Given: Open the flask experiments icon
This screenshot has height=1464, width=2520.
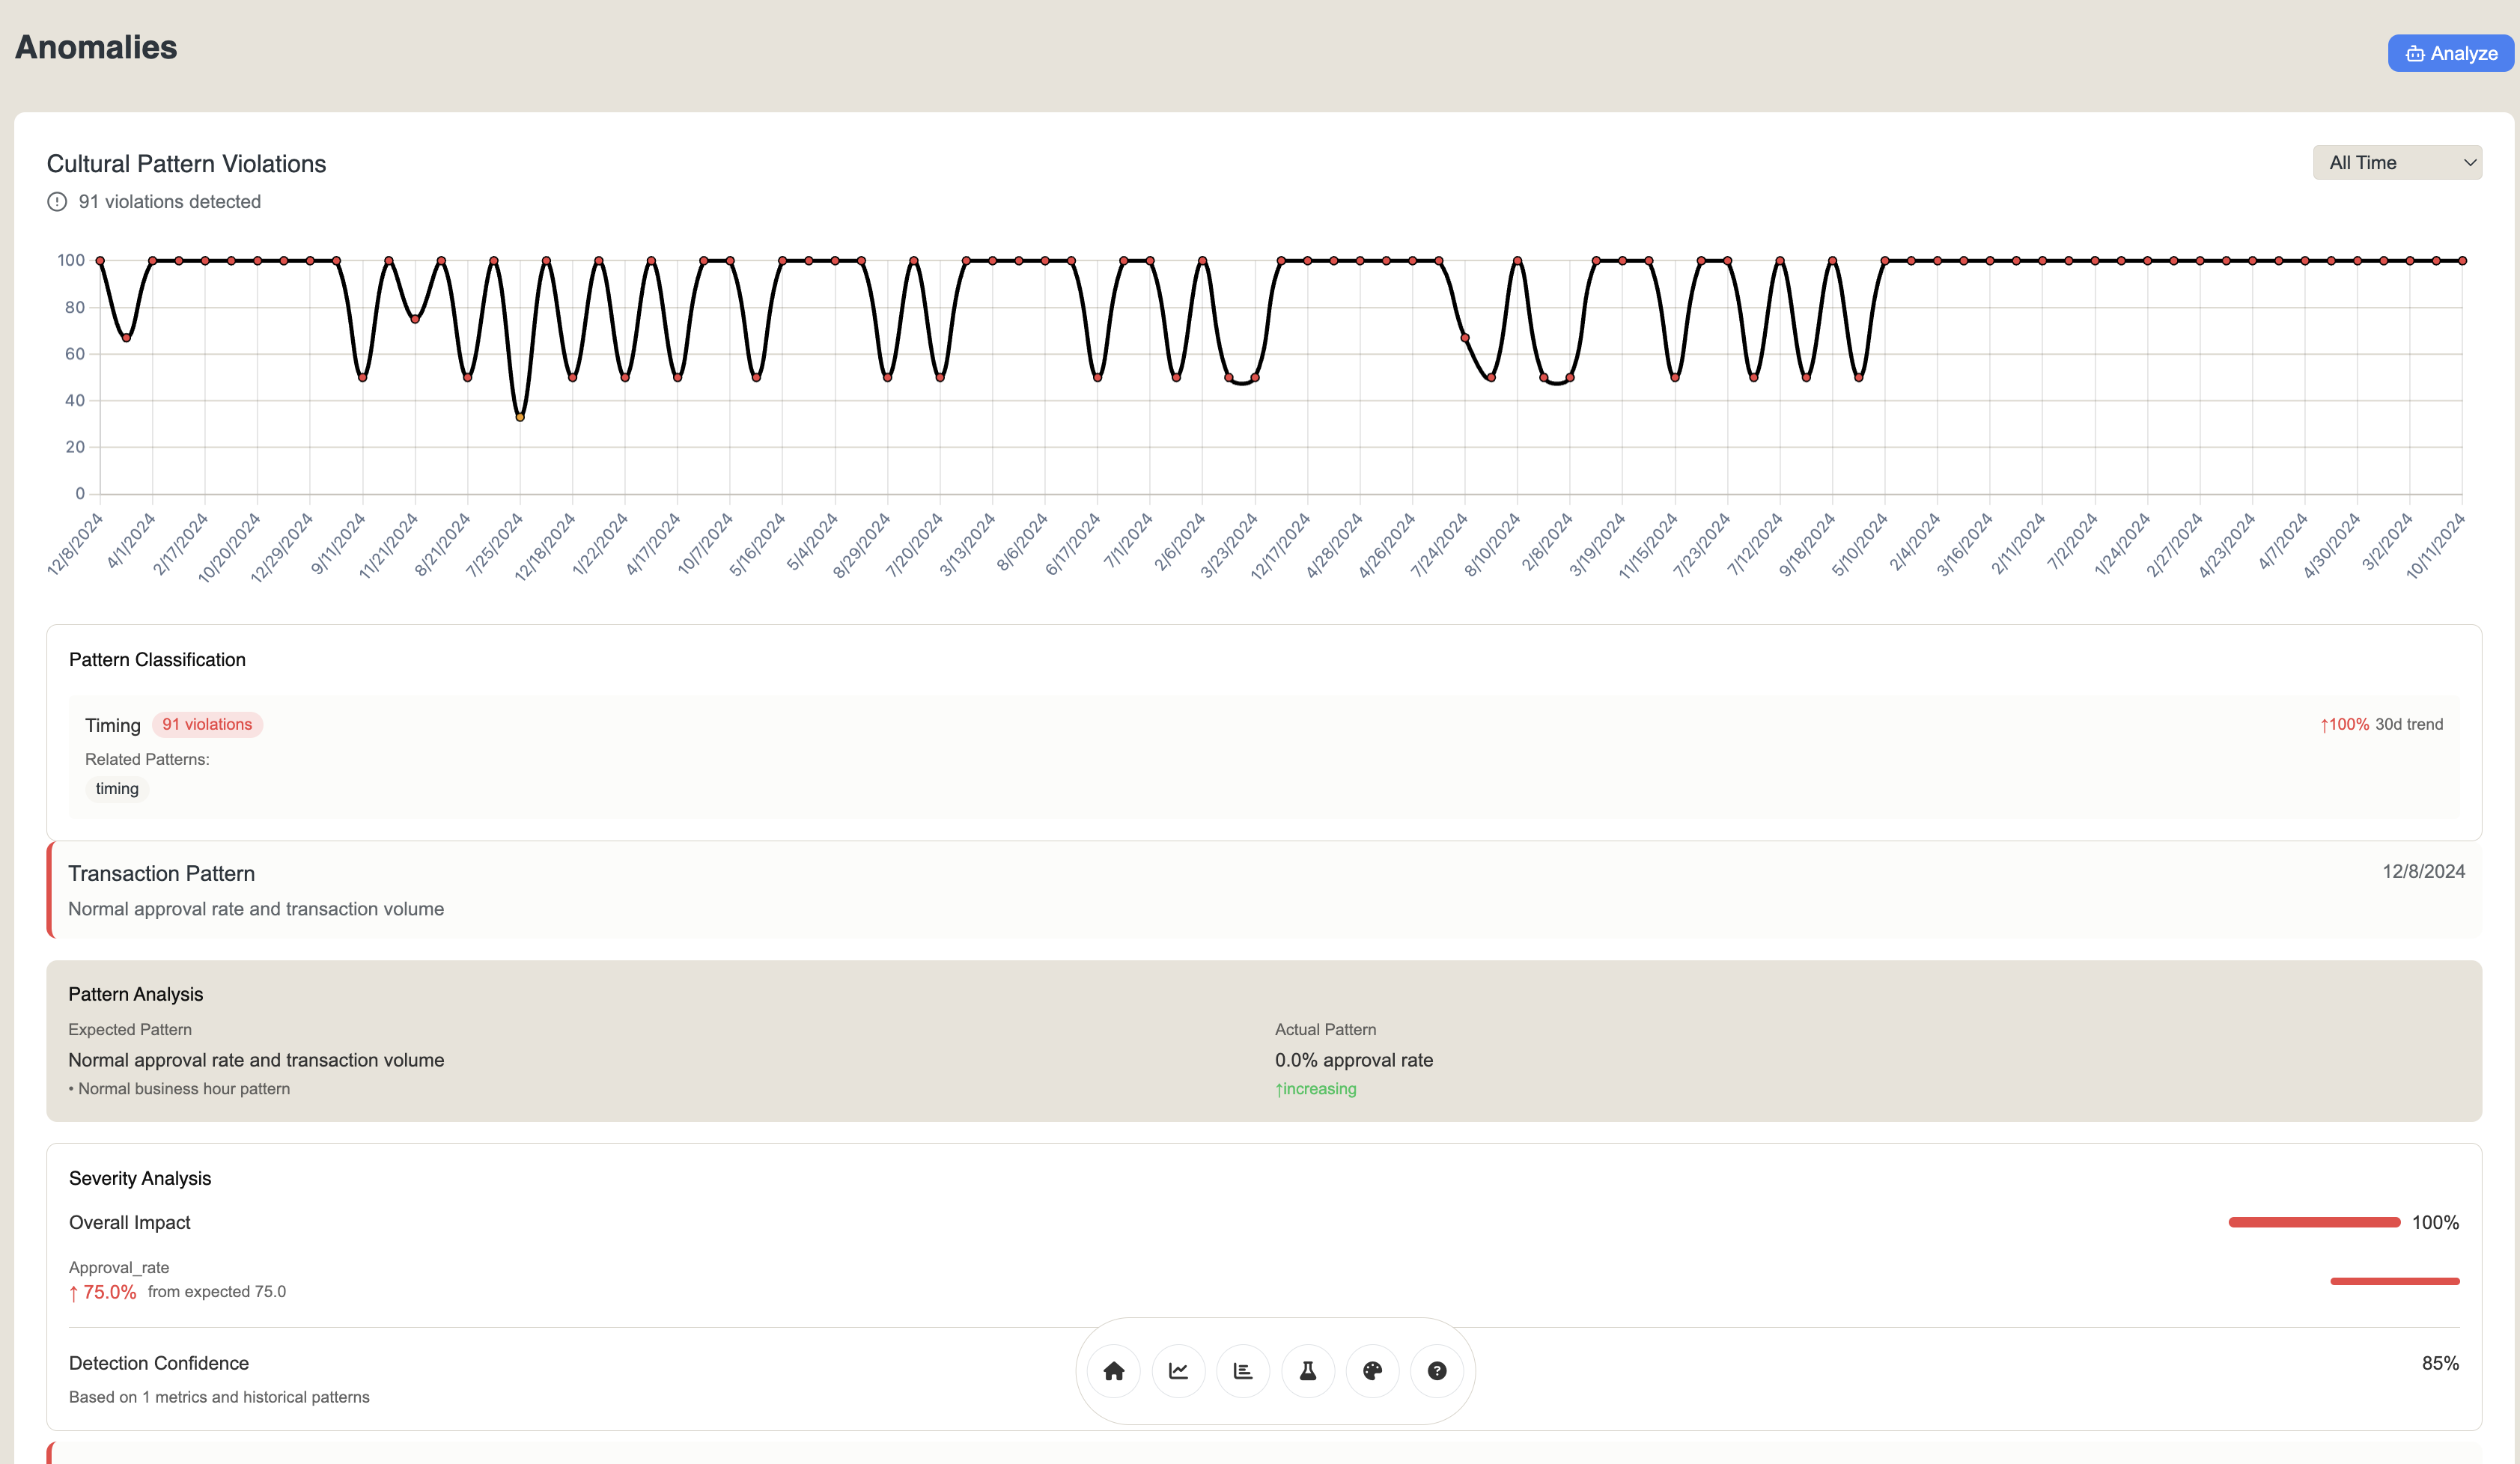Looking at the screenshot, I should pyautogui.click(x=1307, y=1371).
